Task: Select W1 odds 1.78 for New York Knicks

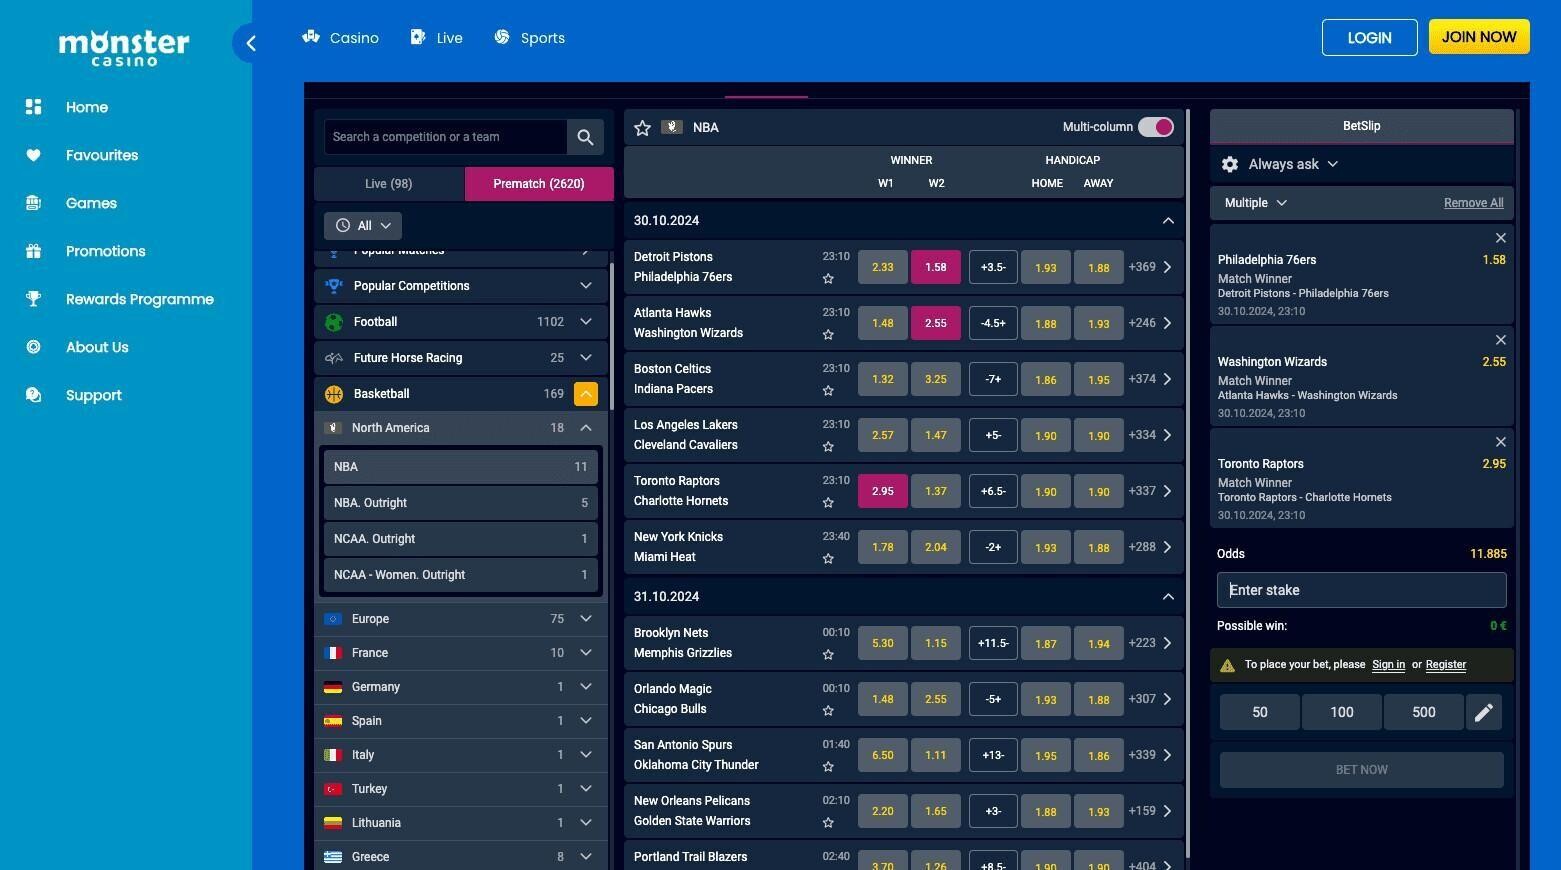Action: tap(883, 547)
